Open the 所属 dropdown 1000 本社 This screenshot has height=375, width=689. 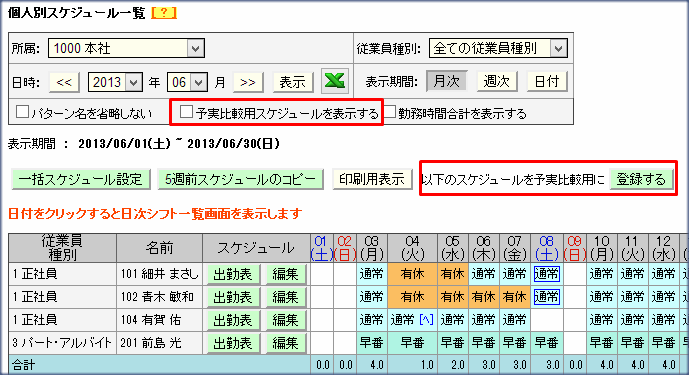click(x=126, y=48)
